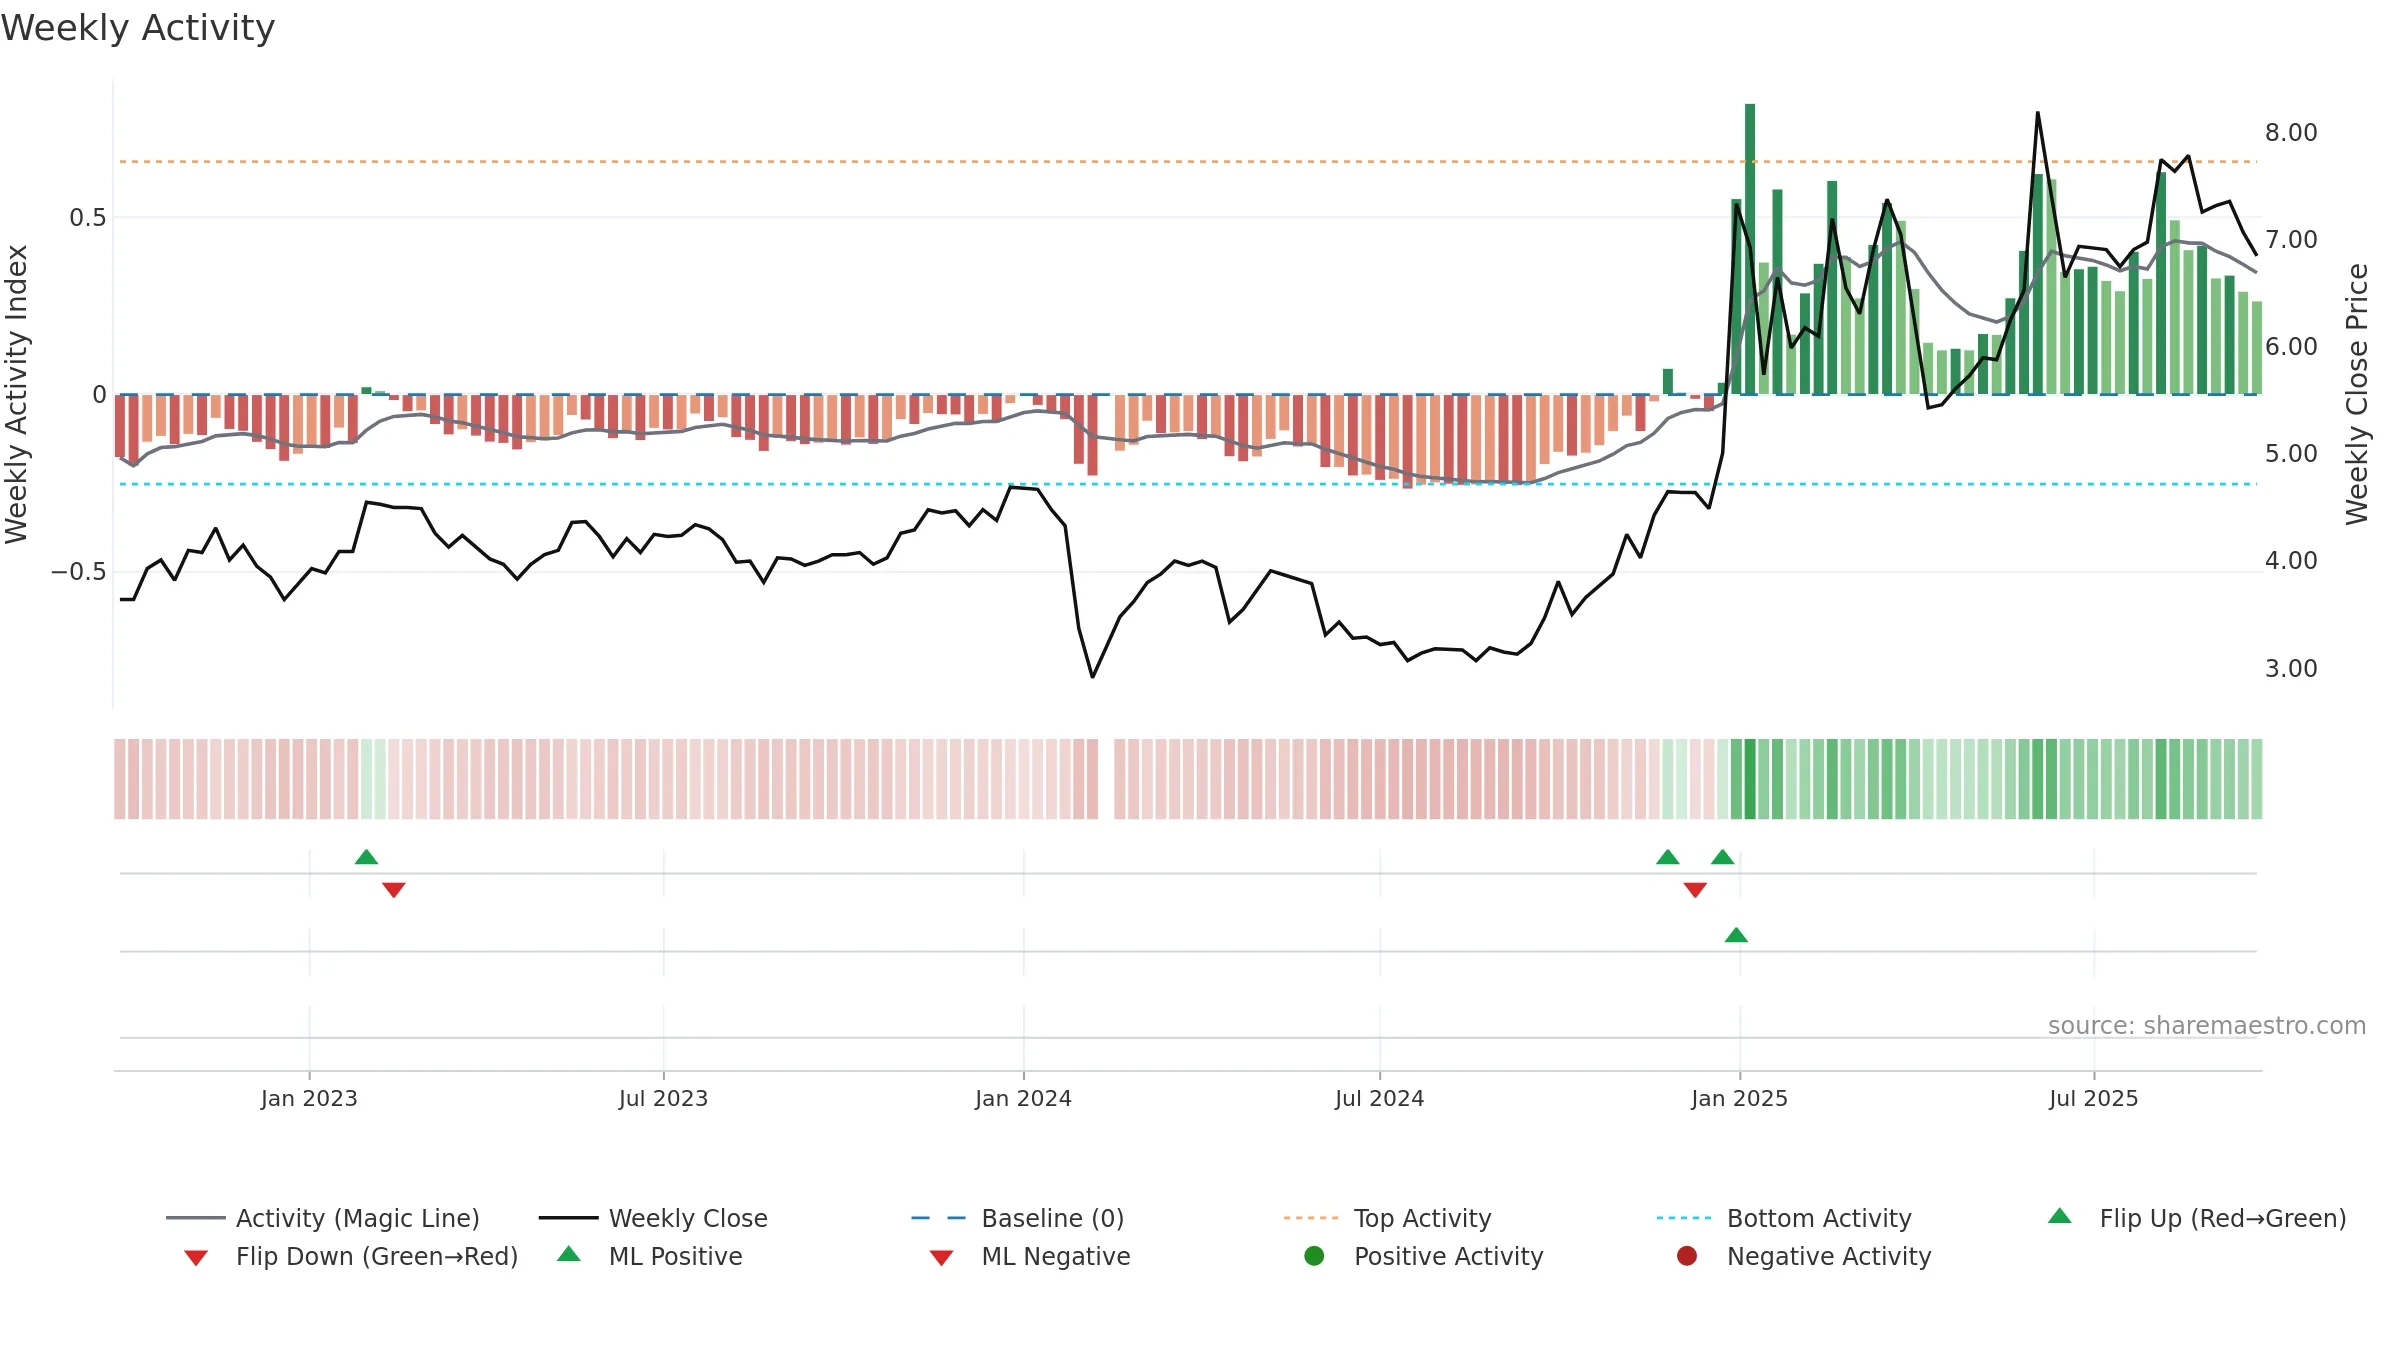Viewport: 2400px width, 1350px height.
Task: Click the −0.5 activity axis tick
Action: (x=79, y=572)
